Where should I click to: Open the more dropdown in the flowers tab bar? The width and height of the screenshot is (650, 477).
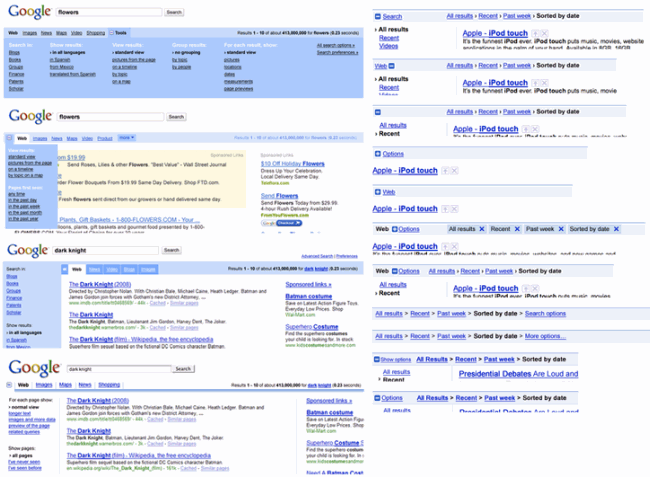point(126,138)
